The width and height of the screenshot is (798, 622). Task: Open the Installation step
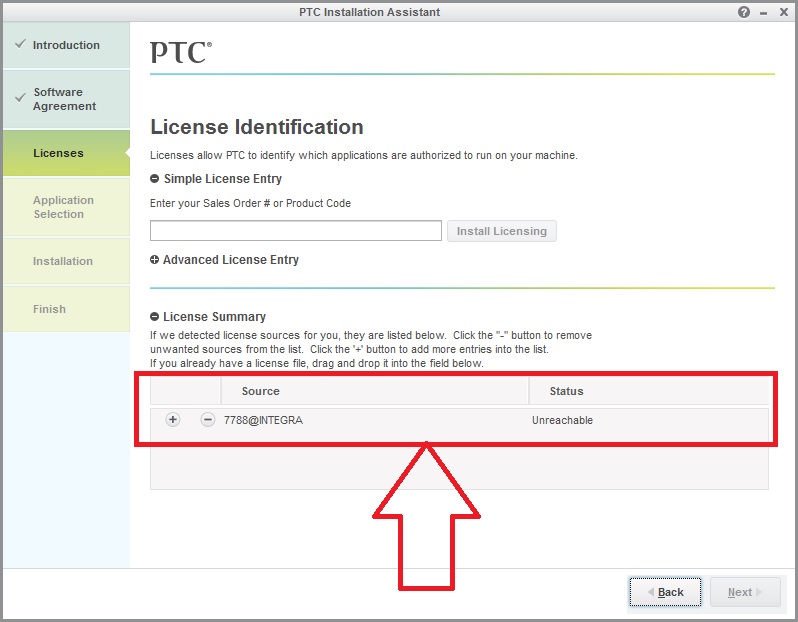[66, 261]
